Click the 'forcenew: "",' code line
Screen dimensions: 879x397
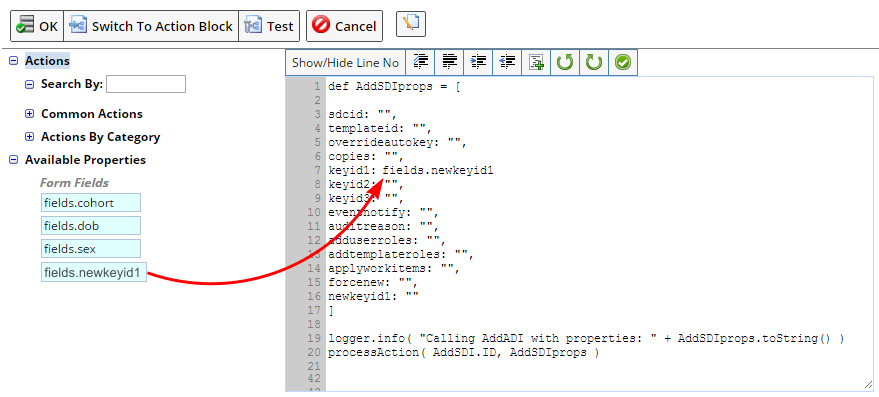click(x=373, y=283)
